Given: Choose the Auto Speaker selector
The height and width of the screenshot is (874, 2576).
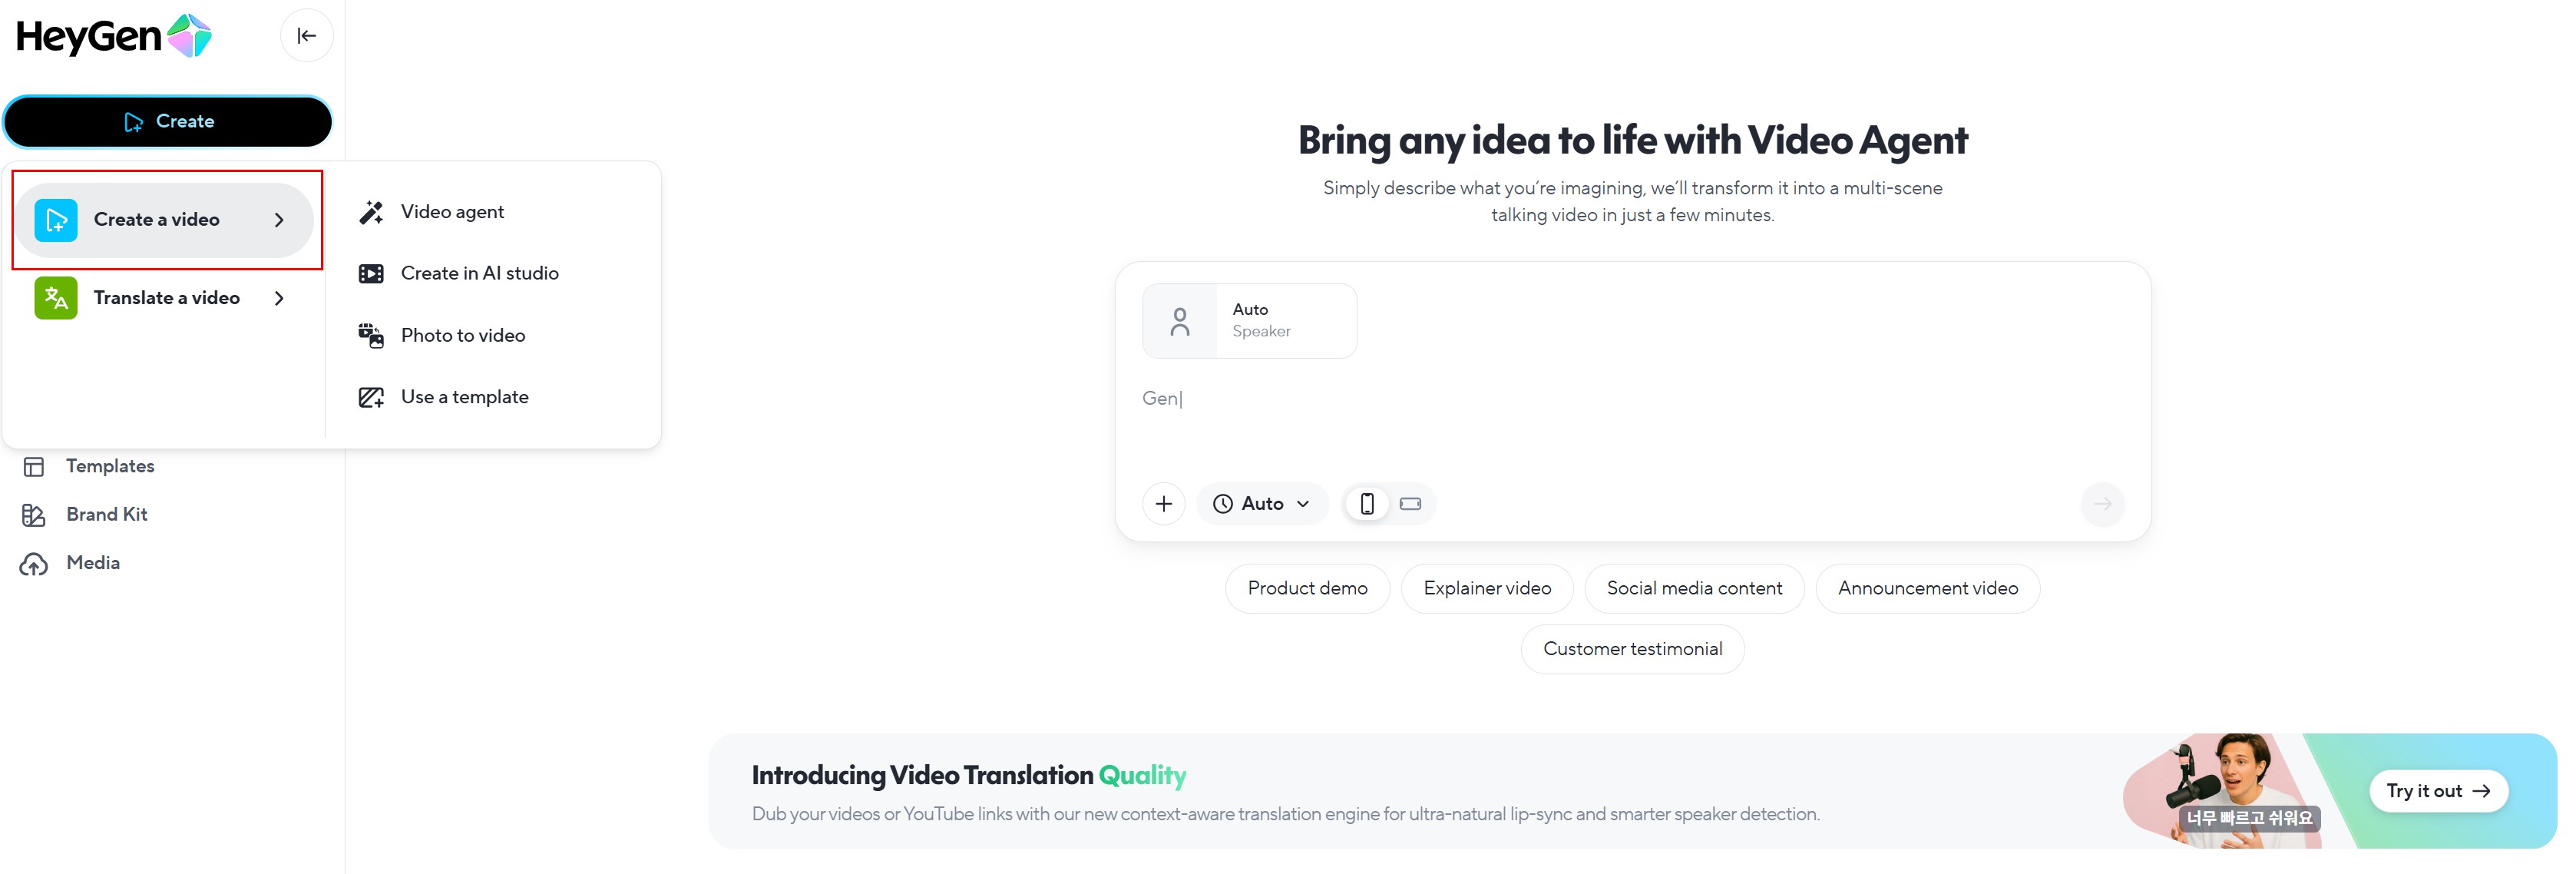Looking at the screenshot, I should pyautogui.click(x=1249, y=321).
